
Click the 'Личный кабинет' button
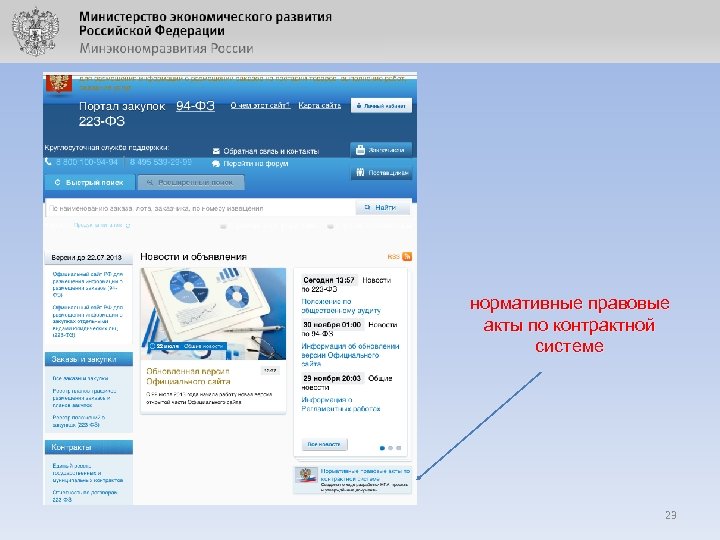pos(381,106)
